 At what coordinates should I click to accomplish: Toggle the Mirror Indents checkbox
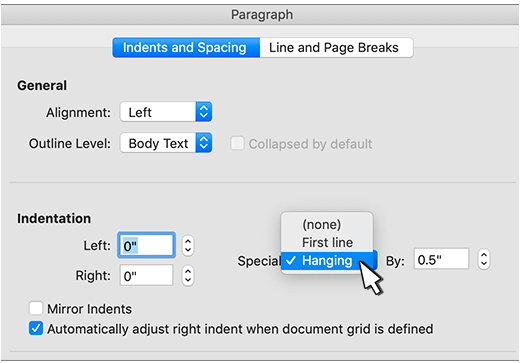tap(36, 308)
